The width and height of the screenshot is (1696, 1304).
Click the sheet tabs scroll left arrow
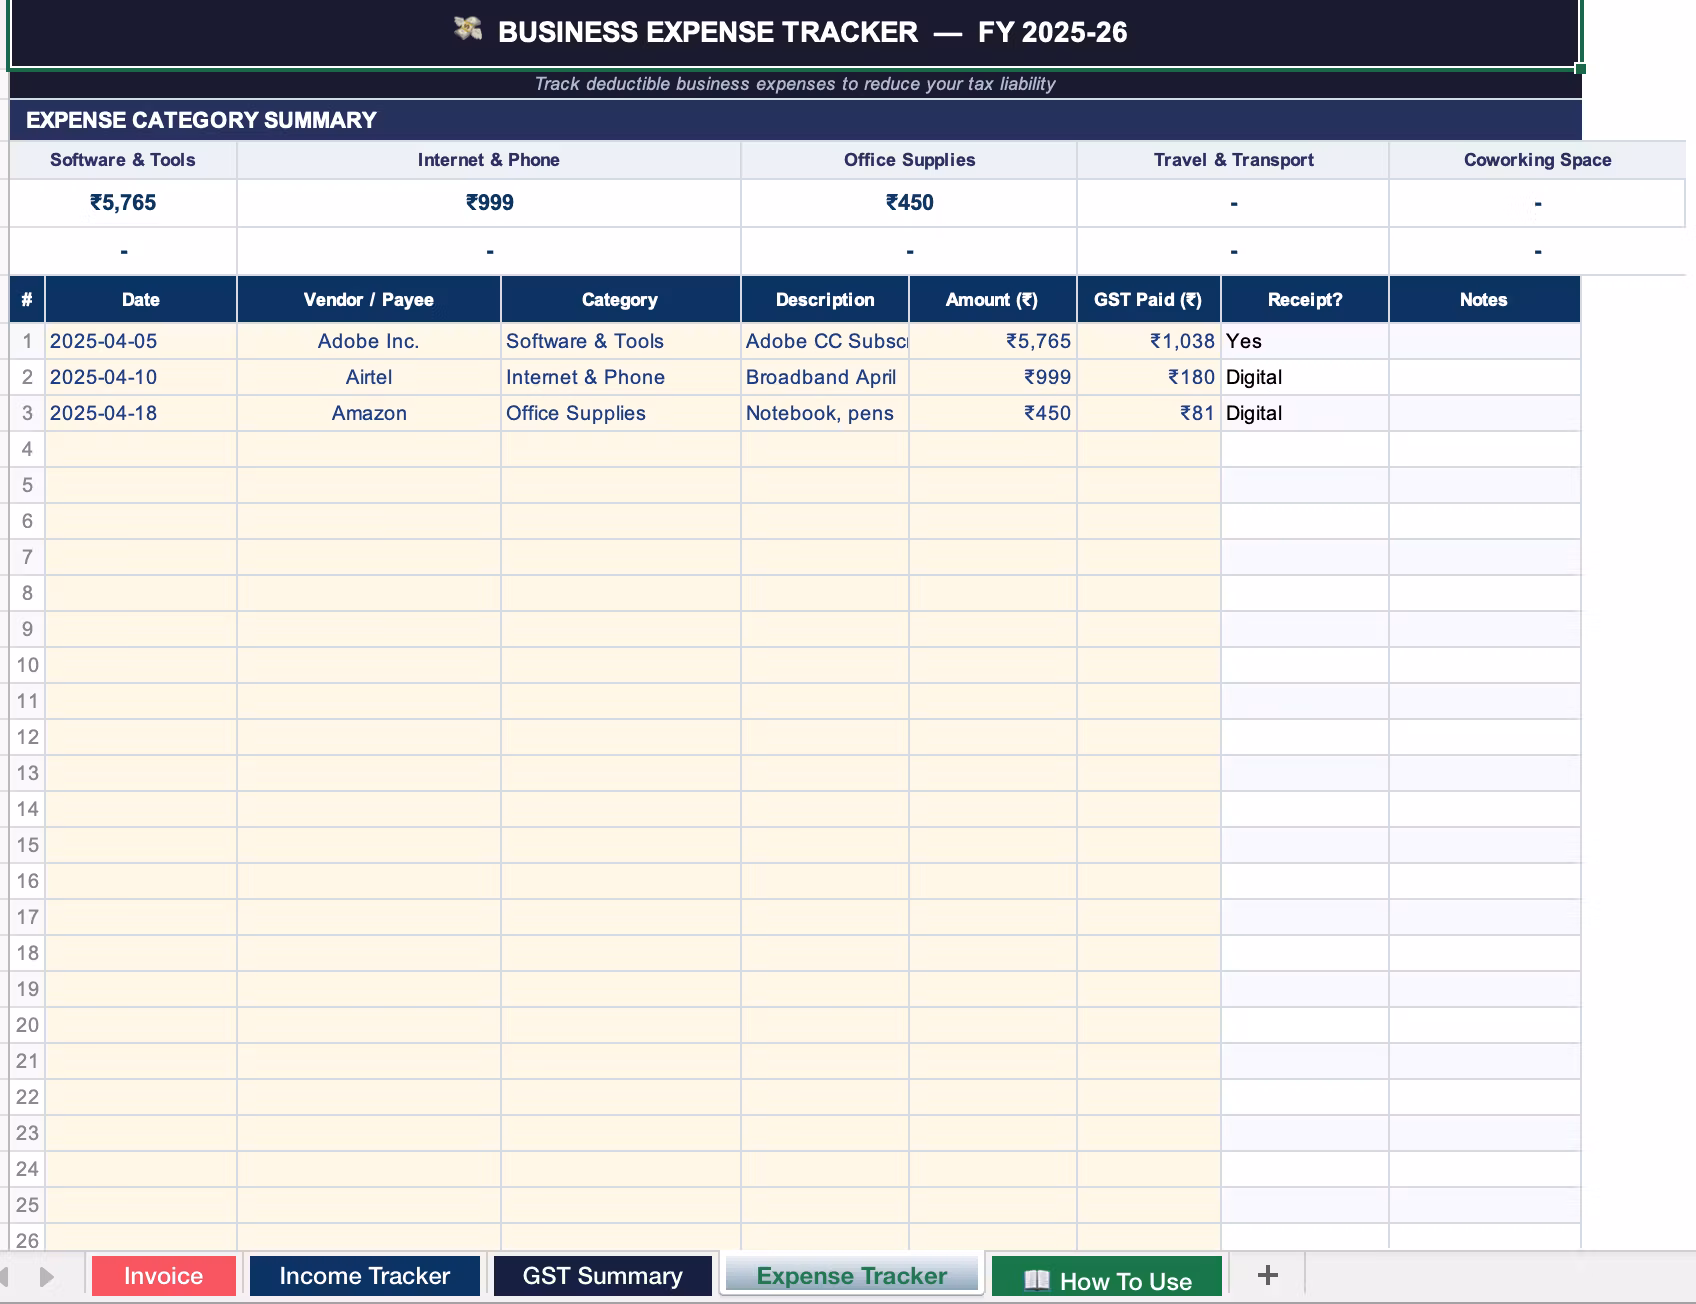(x=5, y=1277)
